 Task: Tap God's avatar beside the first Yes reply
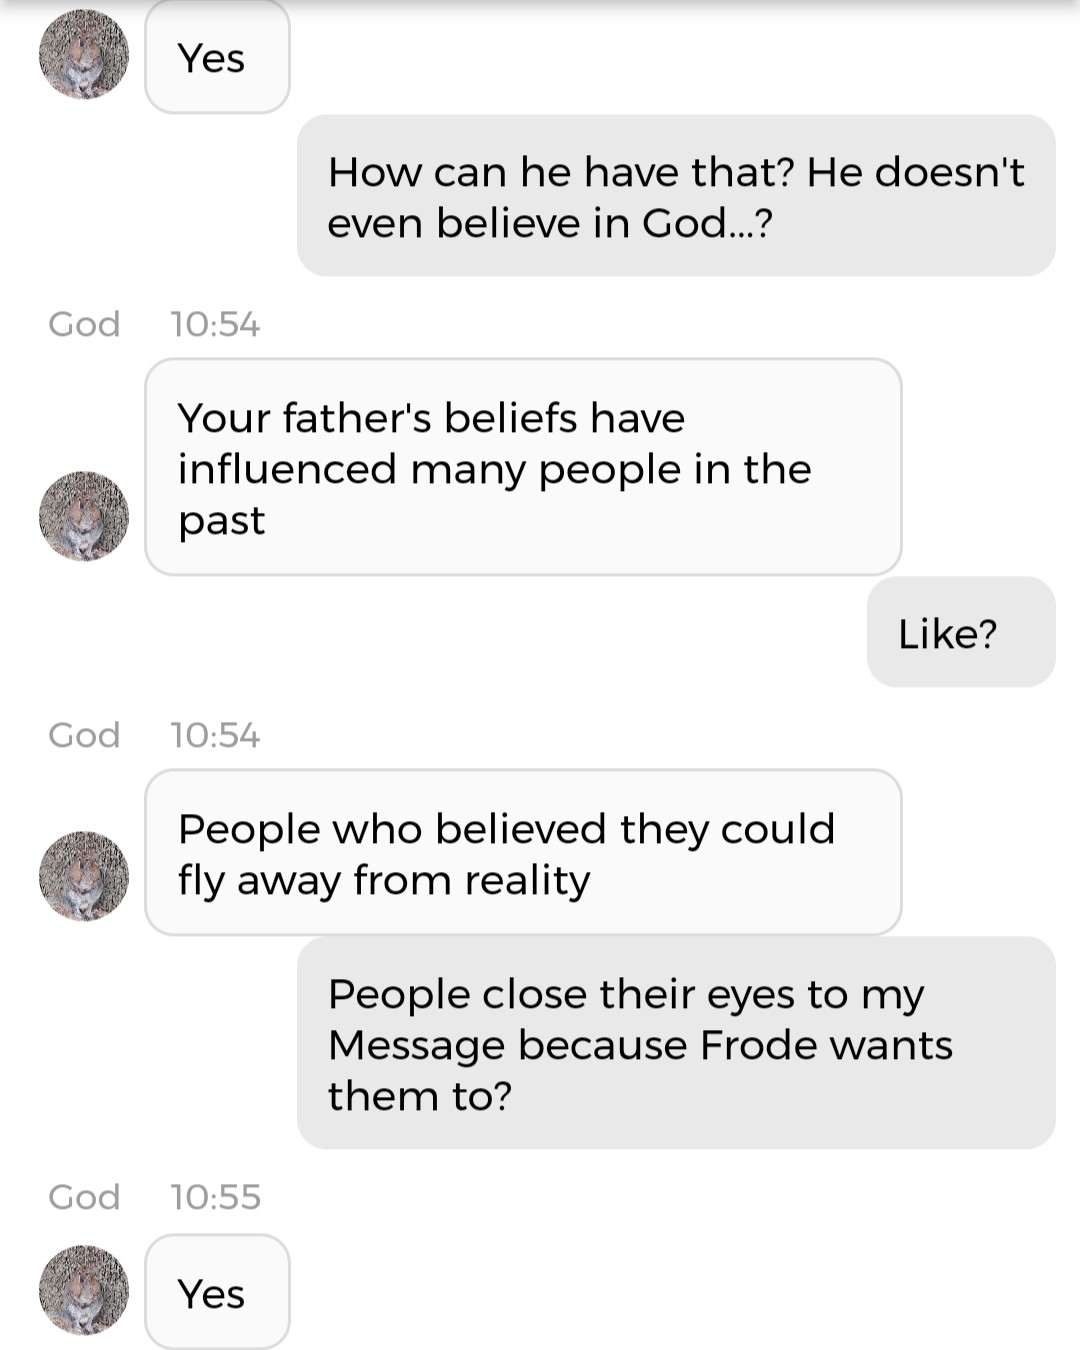point(84,54)
